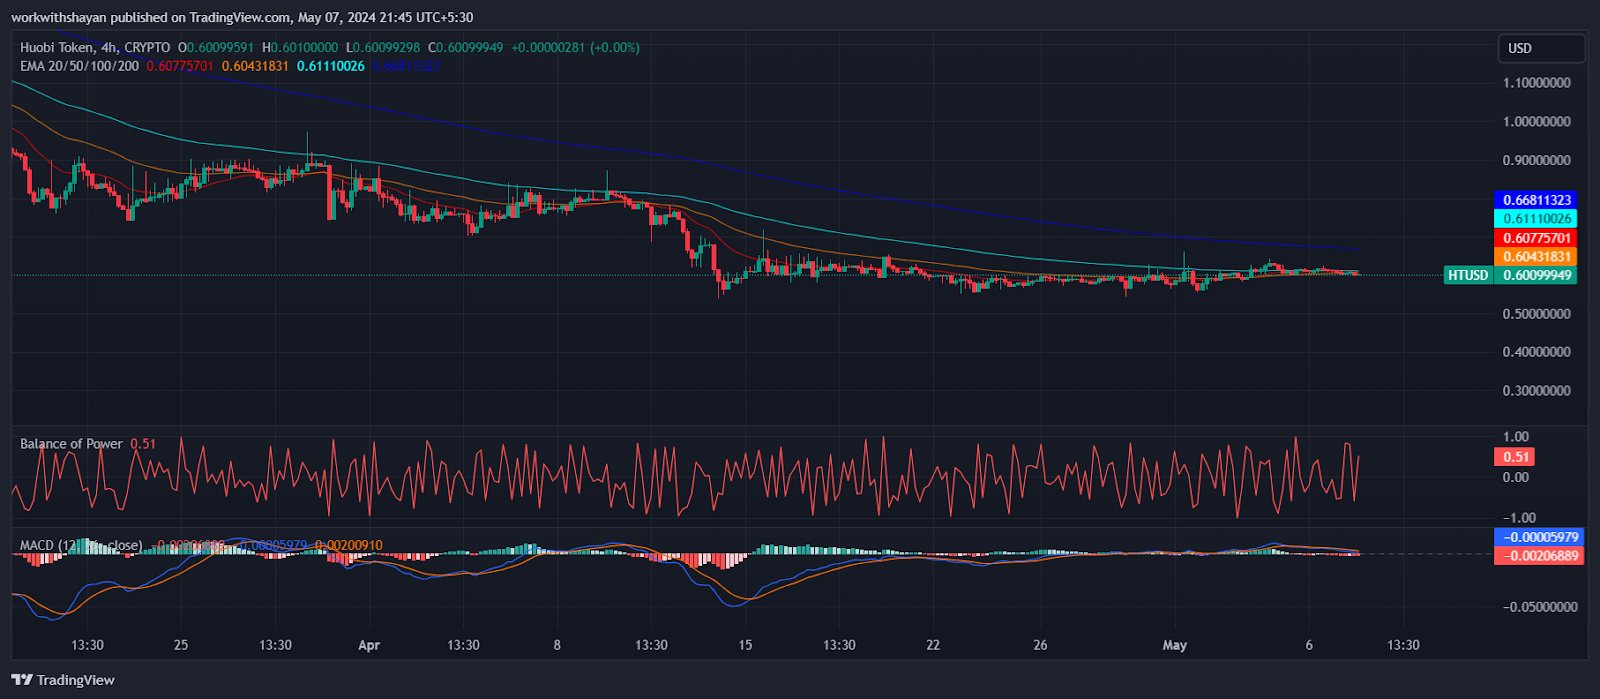Click the Balance of Power indicator label
This screenshot has height=699, width=1600.
(71, 444)
